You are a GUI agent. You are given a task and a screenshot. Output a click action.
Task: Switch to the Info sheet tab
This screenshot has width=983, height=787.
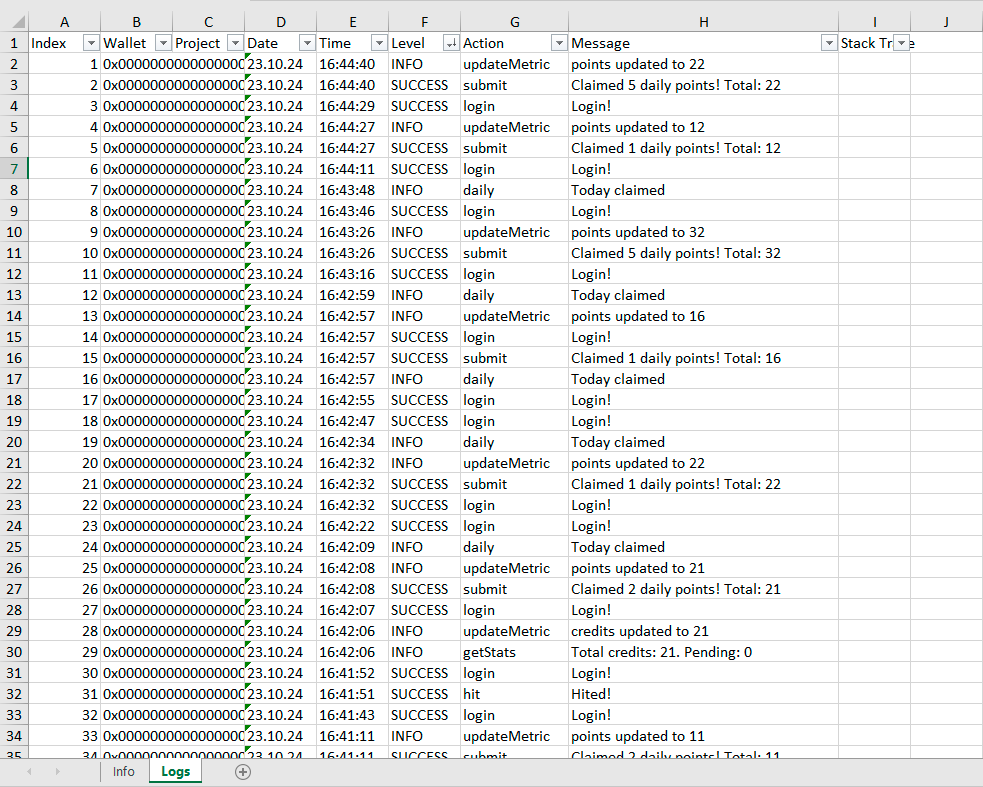[124, 771]
